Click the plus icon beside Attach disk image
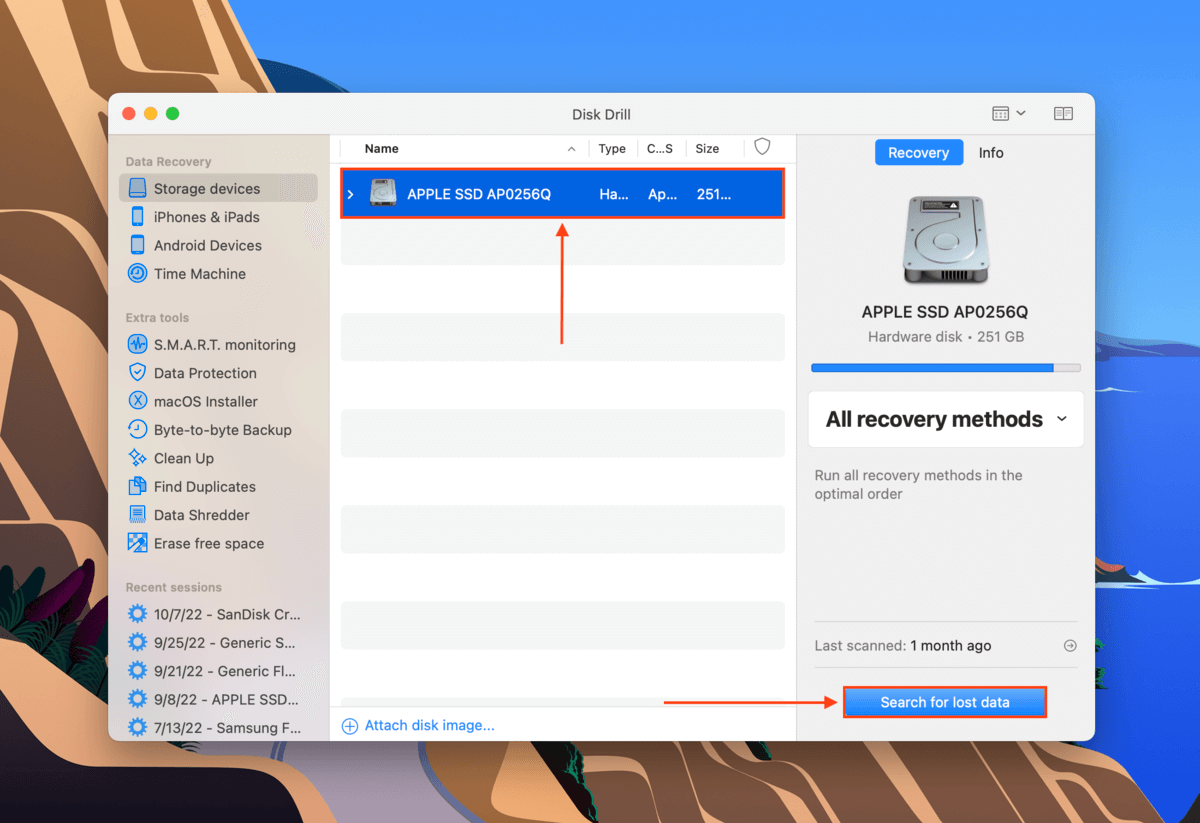Screen dimensions: 1200x823 tap(350, 726)
